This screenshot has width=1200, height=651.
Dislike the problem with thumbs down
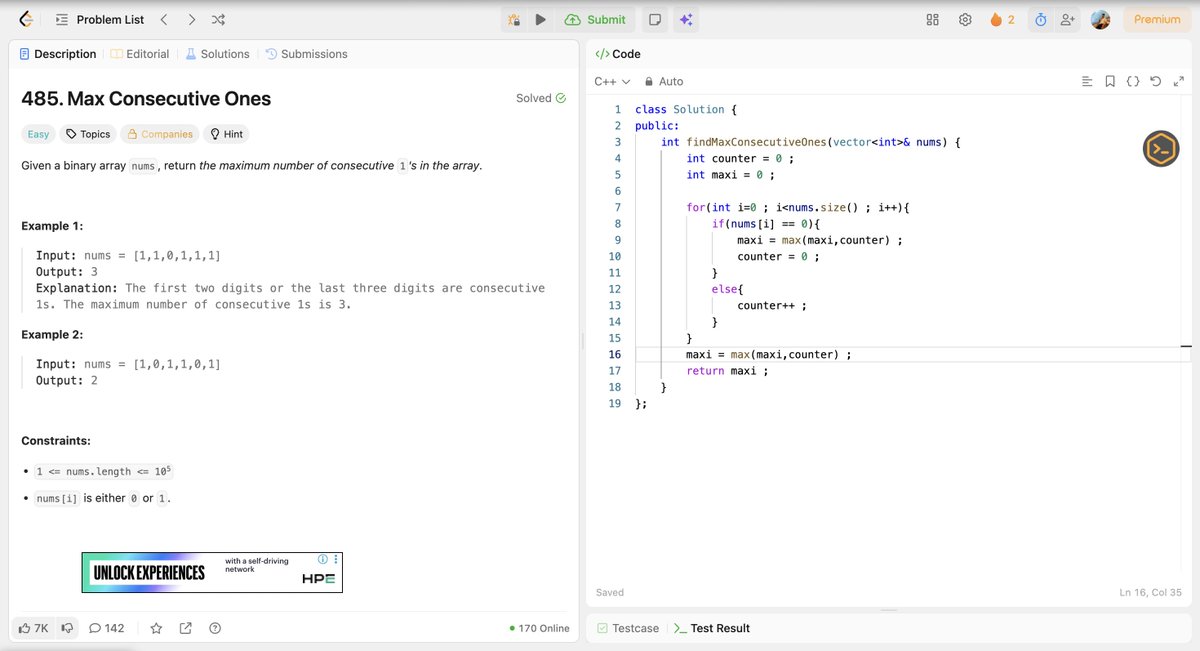pos(67,628)
